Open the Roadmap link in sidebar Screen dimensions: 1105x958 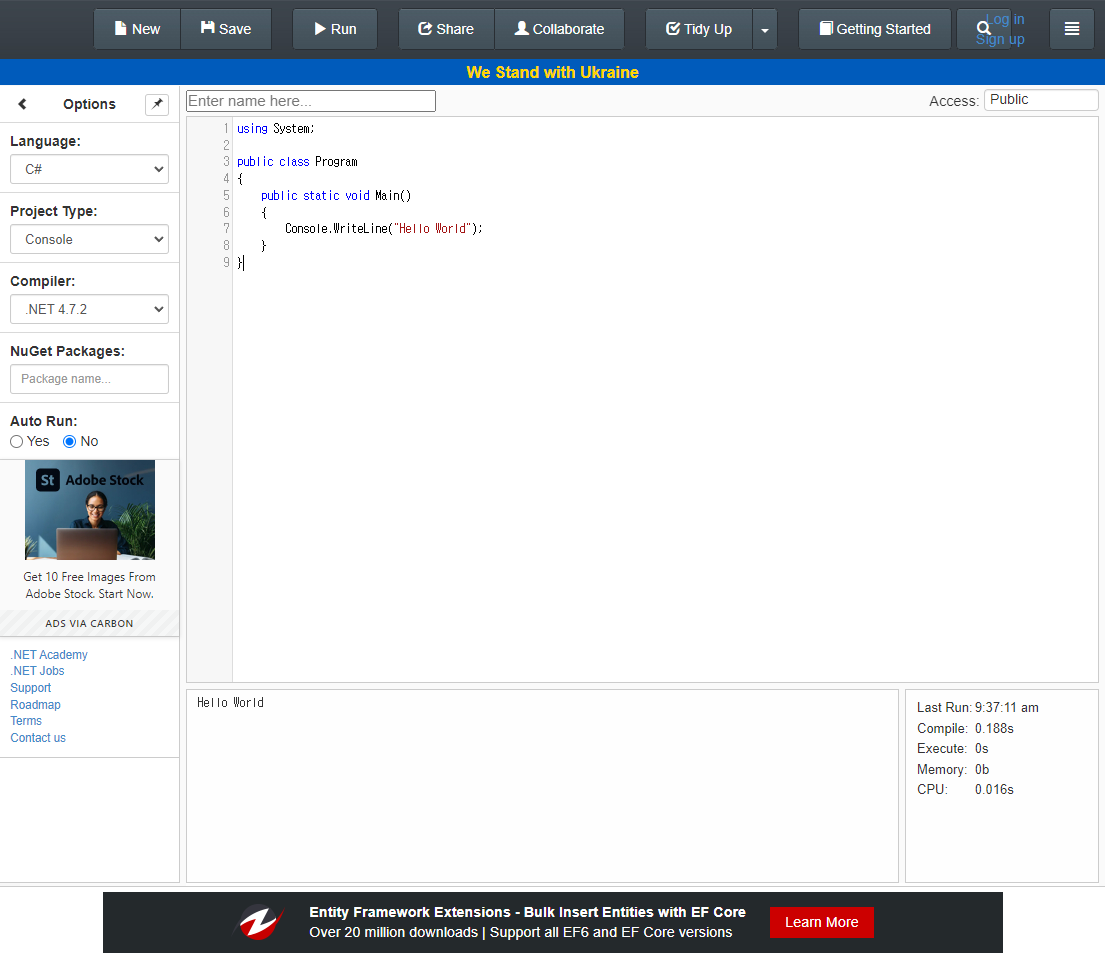pos(35,705)
